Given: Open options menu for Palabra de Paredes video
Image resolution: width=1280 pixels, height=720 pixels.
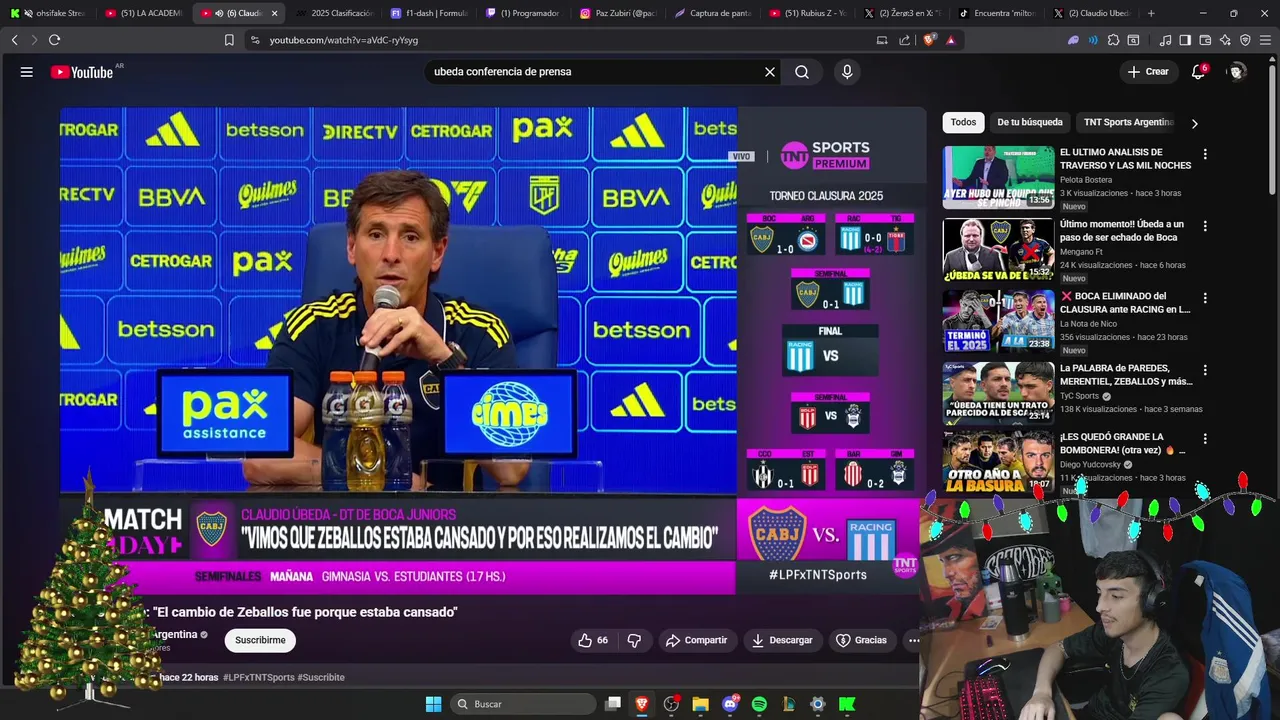Looking at the screenshot, I should 1205,370.
